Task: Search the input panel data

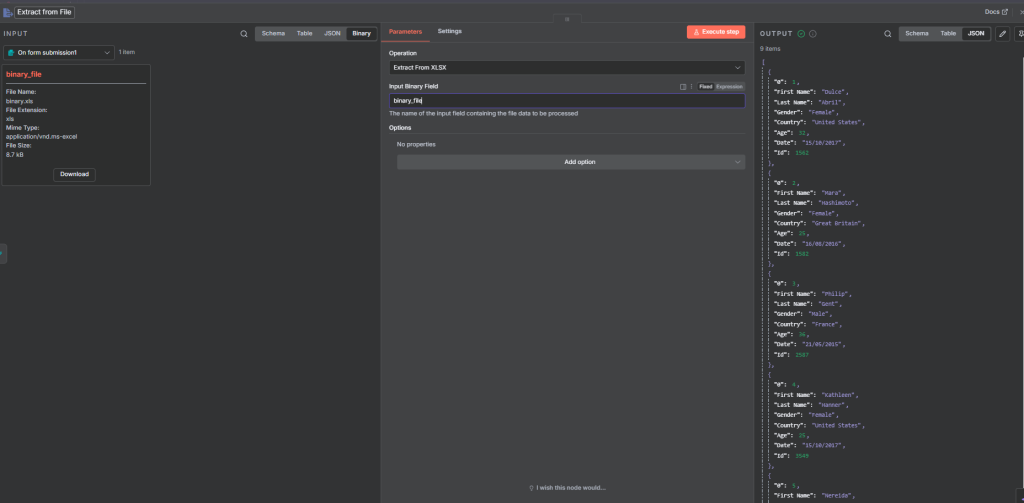Action: tap(243, 33)
